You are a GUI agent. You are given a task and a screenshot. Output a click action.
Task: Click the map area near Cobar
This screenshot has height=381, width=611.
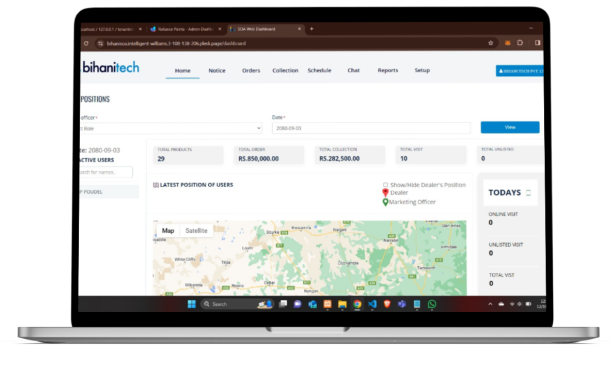[x=270, y=283]
